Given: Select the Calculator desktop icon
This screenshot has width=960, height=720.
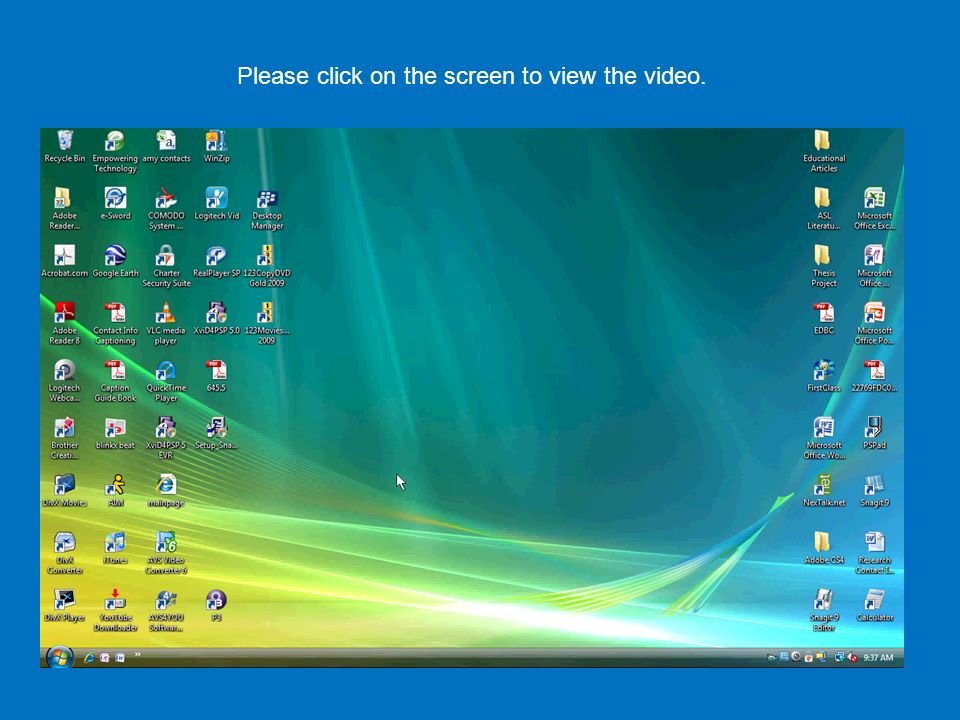Looking at the screenshot, I should [x=874, y=606].
